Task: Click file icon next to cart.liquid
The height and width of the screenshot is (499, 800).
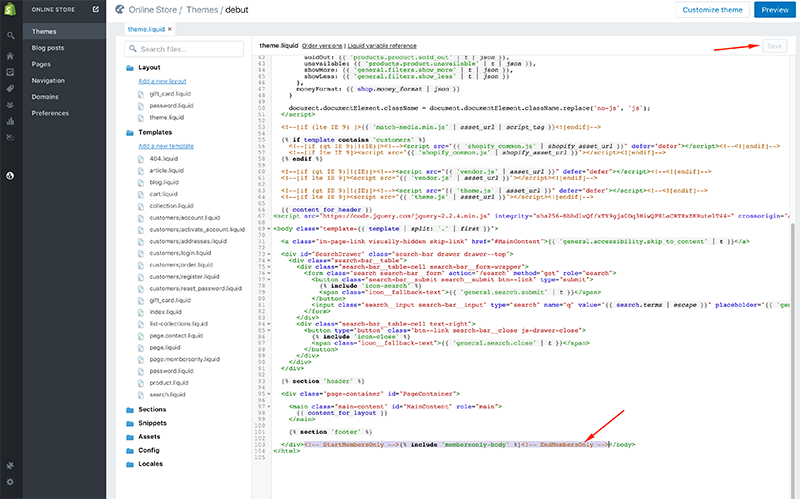Action: 141,194
